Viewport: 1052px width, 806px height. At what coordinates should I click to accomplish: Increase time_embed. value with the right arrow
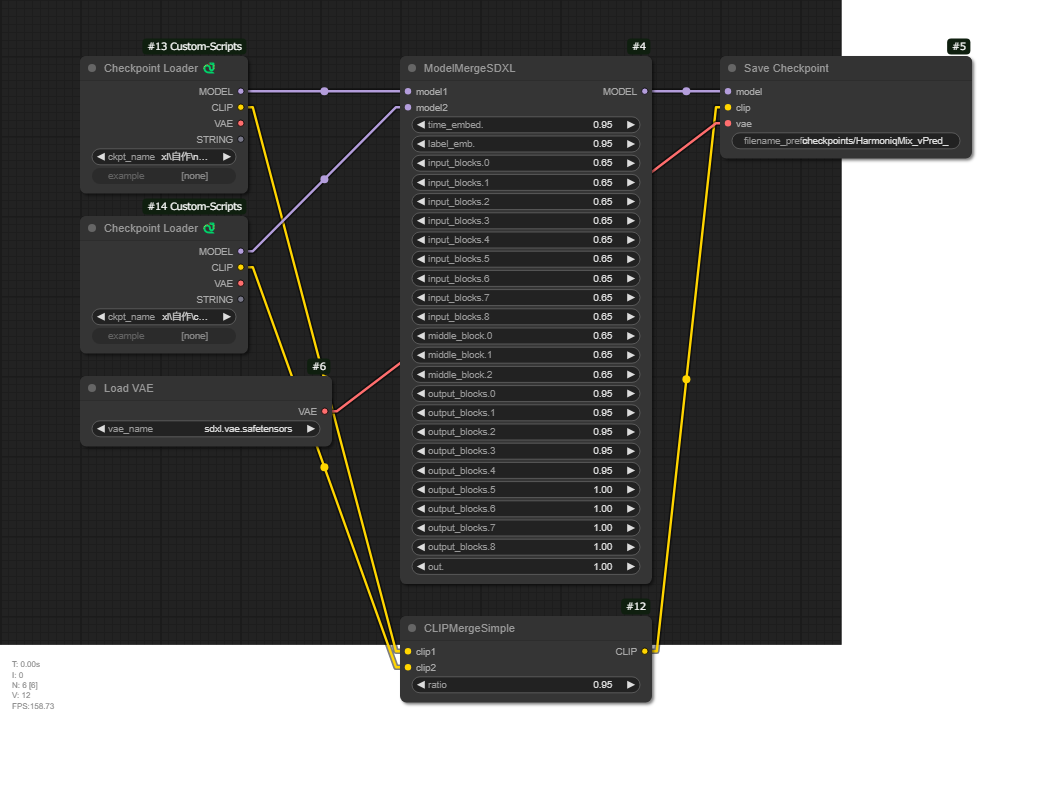(x=630, y=125)
